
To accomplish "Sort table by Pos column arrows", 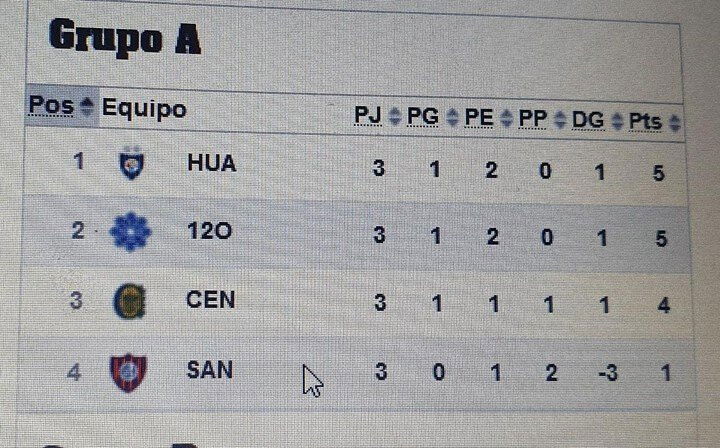I will point(86,106).
